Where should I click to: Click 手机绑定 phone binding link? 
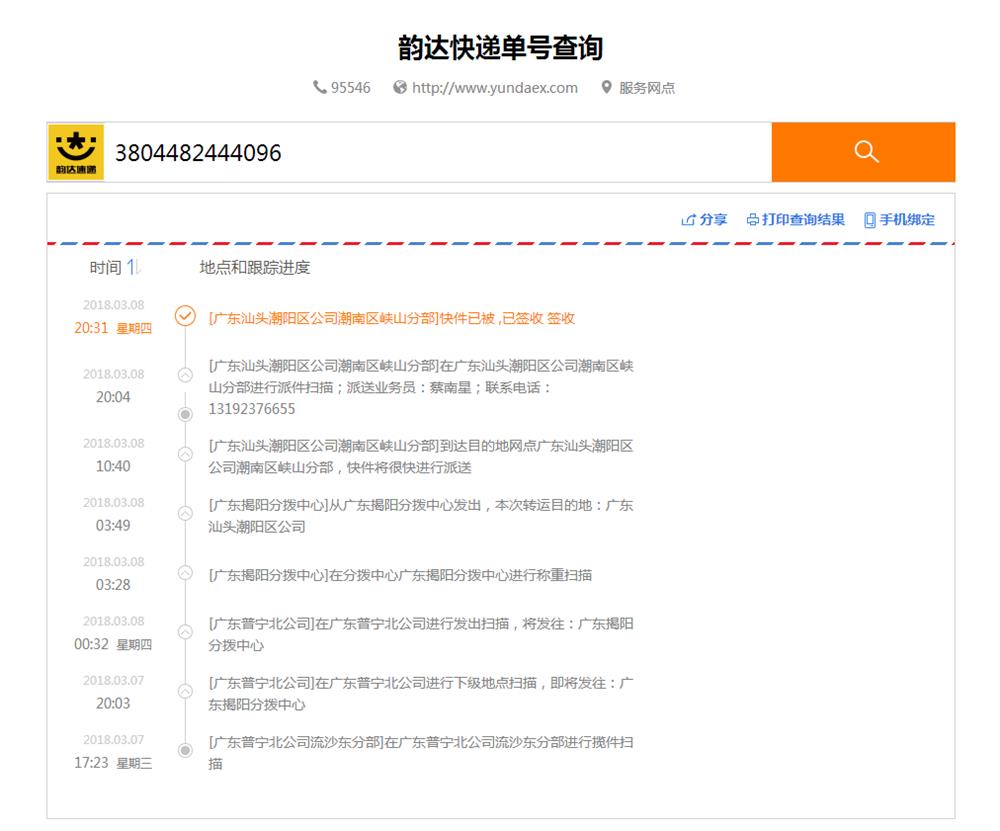(x=907, y=219)
